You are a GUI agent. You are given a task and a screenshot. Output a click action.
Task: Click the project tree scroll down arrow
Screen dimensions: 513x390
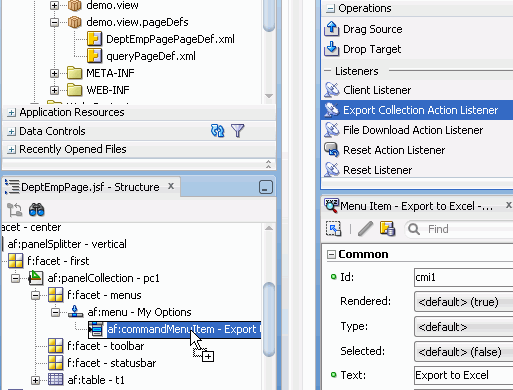click(269, 96)
